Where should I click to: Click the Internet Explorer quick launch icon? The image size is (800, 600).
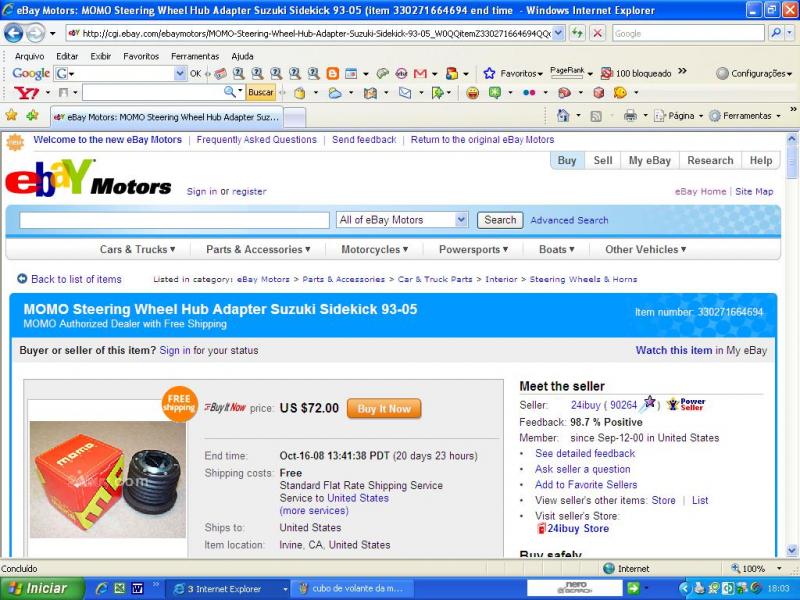click(x=102, y=588)
